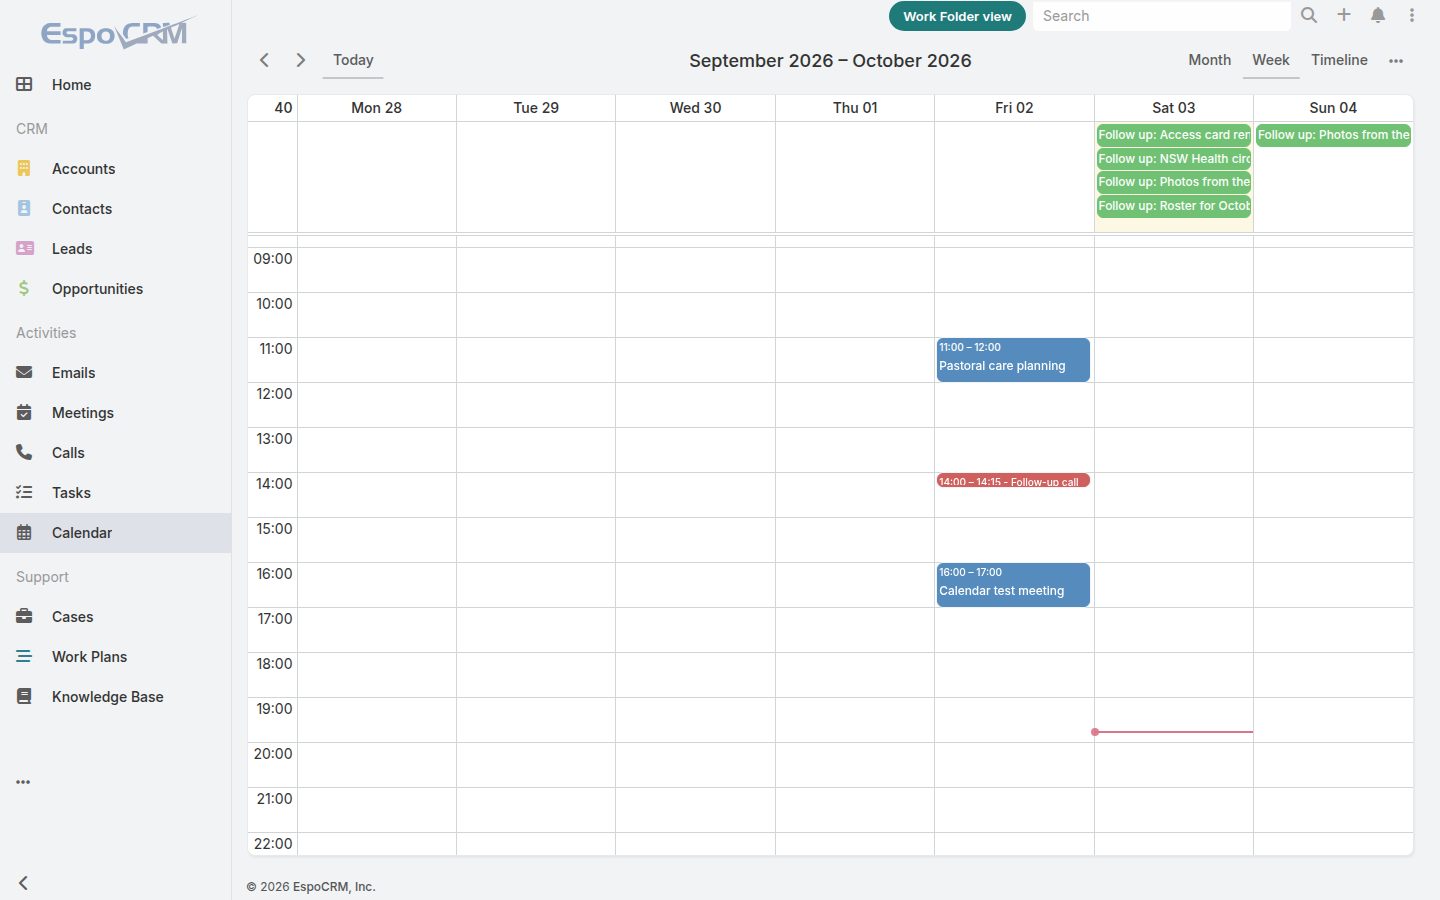Go to Contacts list
The width and height of the screenshot is (1440, 900).
click(x=115, y=209)
